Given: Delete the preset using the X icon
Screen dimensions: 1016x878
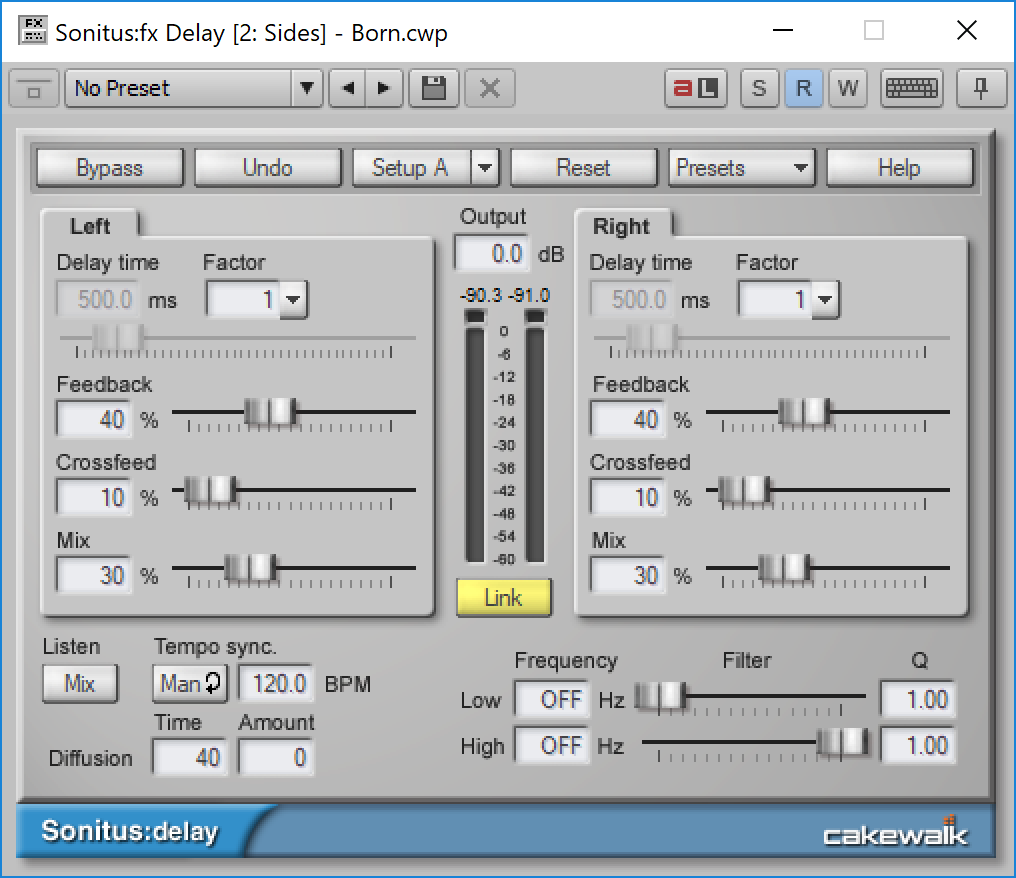Looking at the screenshot, I should click(489, 88).
